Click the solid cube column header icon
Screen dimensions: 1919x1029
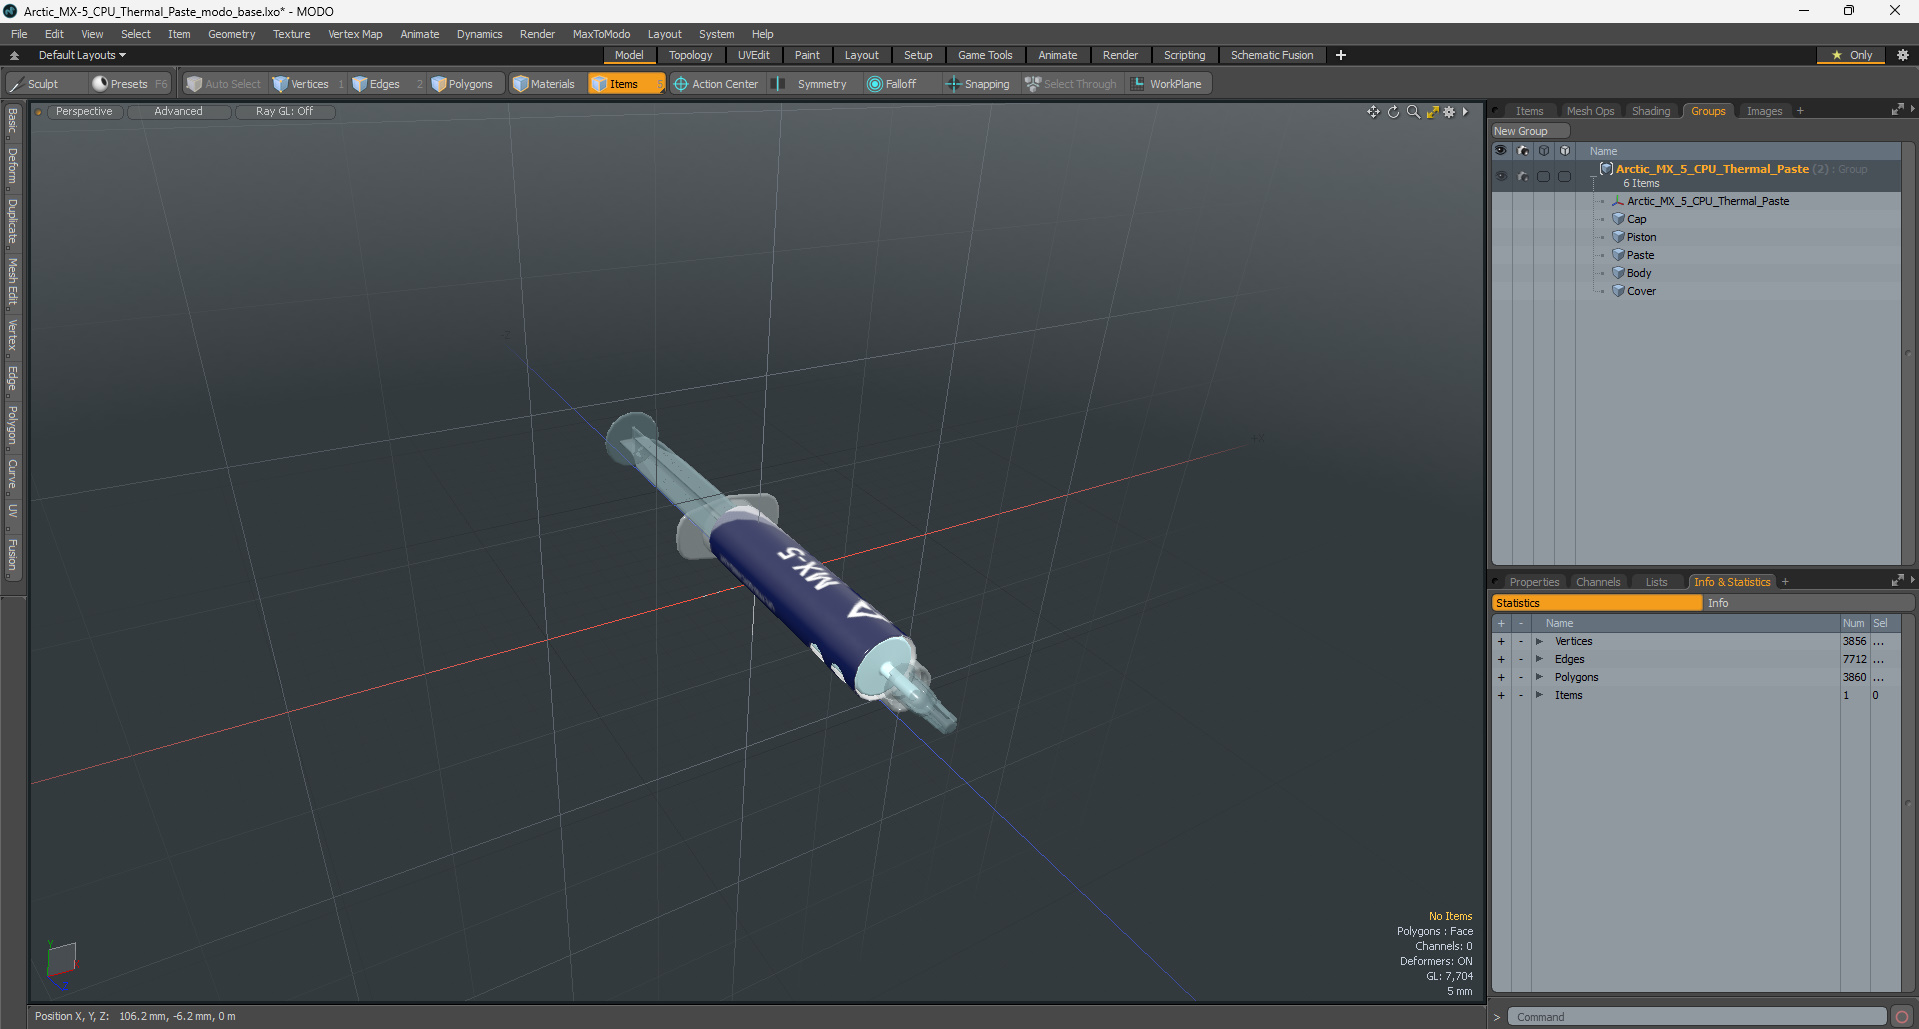(x=1564, y=151)
